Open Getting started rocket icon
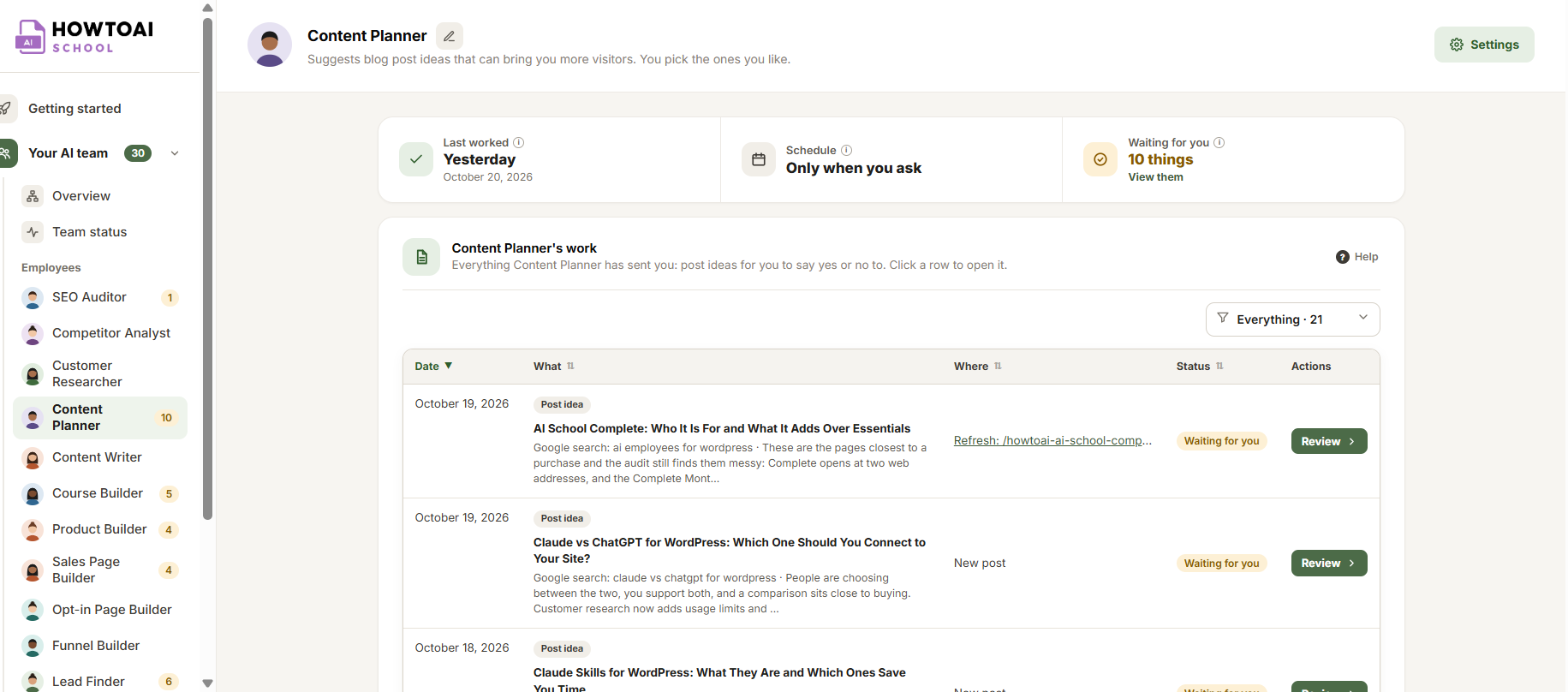The width and height of the screenshot is (1568, 692). pos(6,108)
